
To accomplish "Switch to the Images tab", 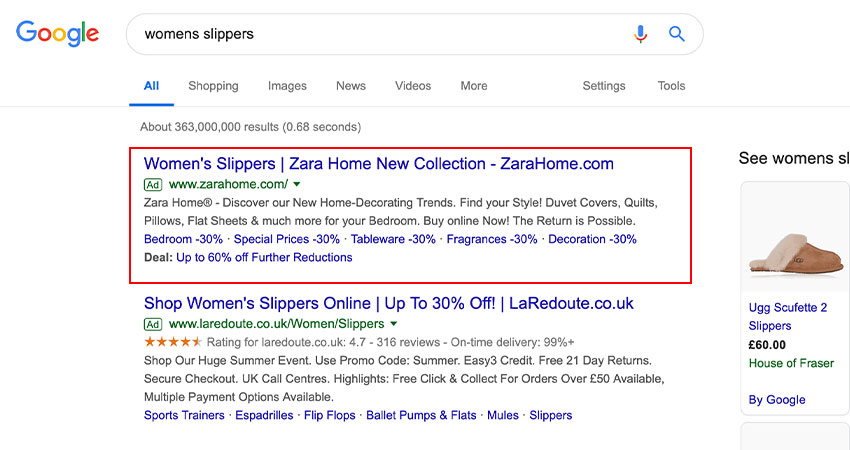I will [287, 86].
